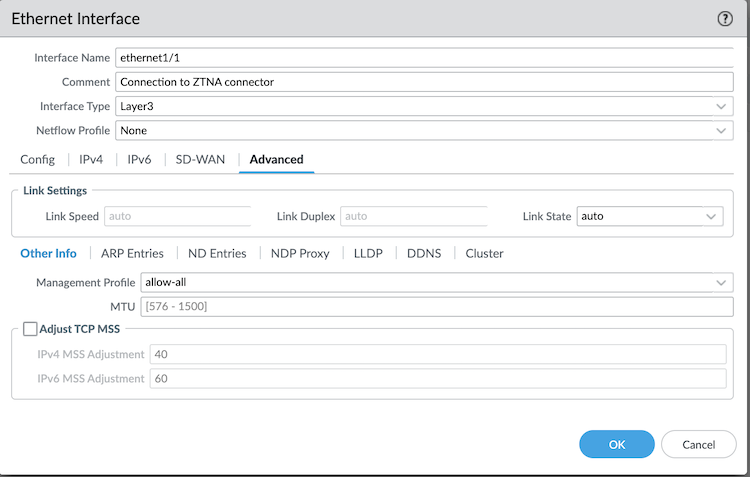Focus the Comment text field

(424, 82)
